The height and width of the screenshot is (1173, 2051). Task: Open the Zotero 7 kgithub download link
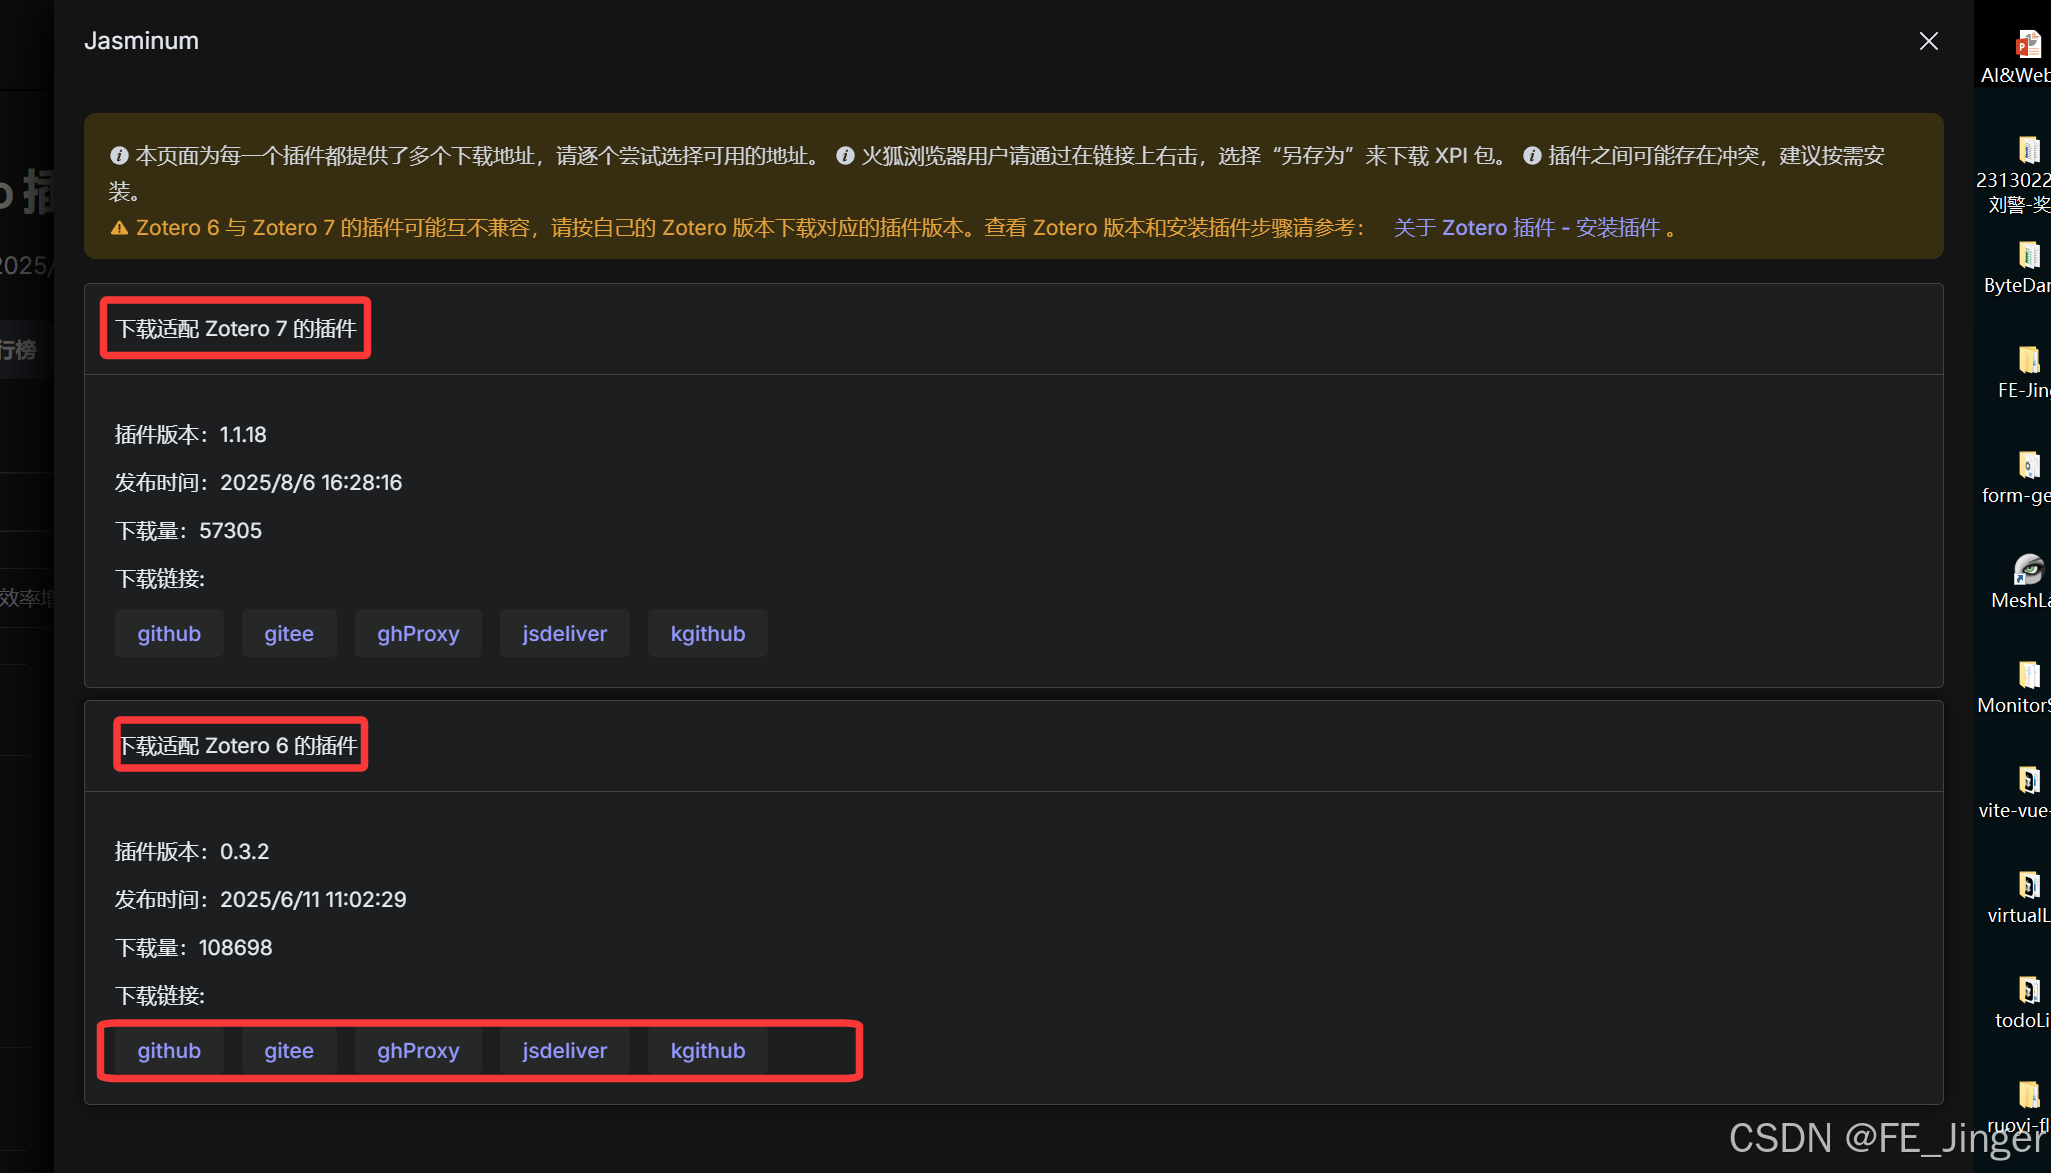708,633
